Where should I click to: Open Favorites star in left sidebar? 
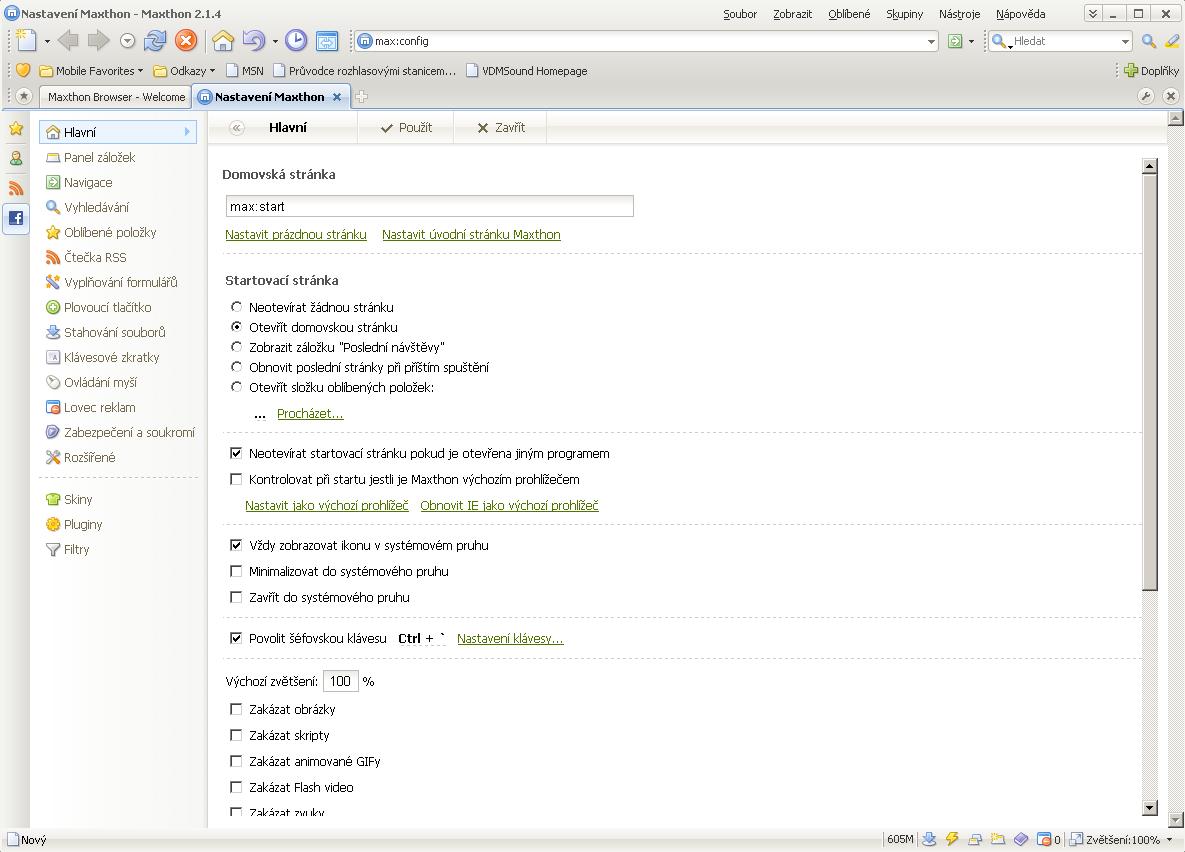coord(16,129)
